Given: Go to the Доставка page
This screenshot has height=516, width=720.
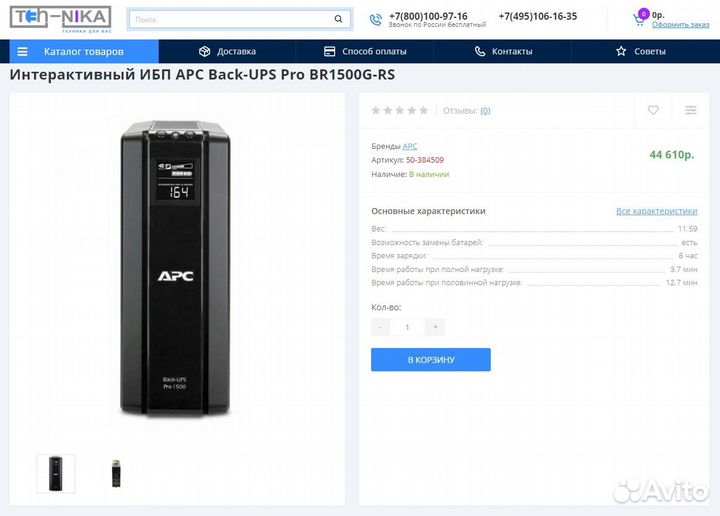Looking at the screenshot, I should (x=227, y=51).
